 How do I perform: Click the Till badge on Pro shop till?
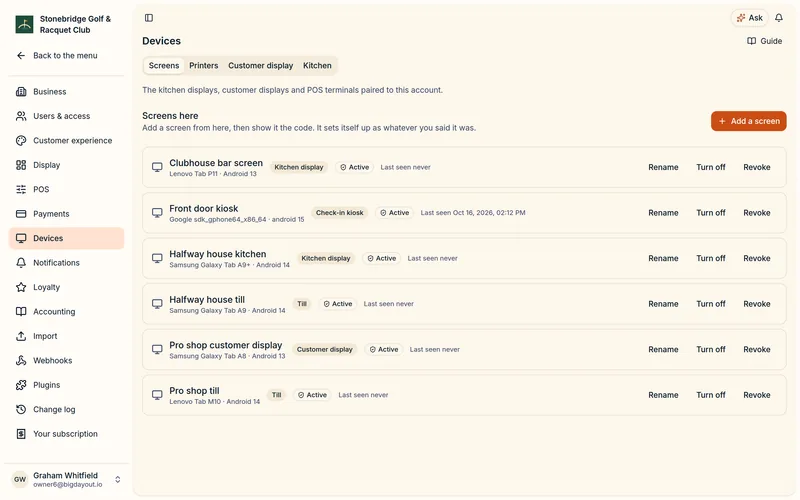[277, 395]
